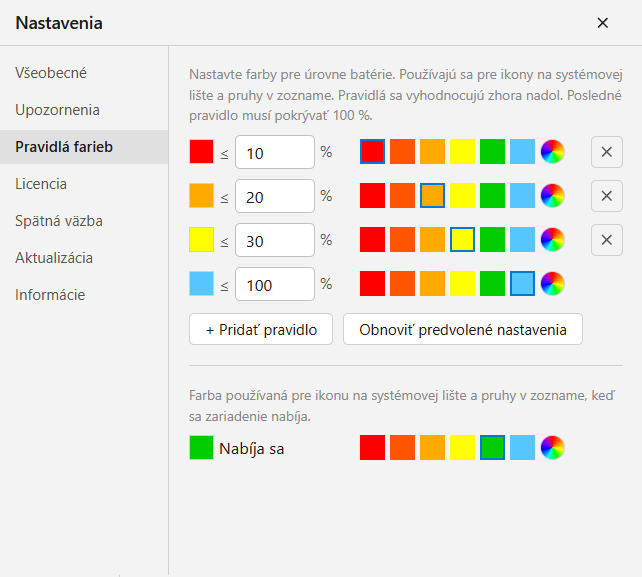Choose amber palette color in 10 % row
This screenshot has height=577, width=642.
pos(432,152)
